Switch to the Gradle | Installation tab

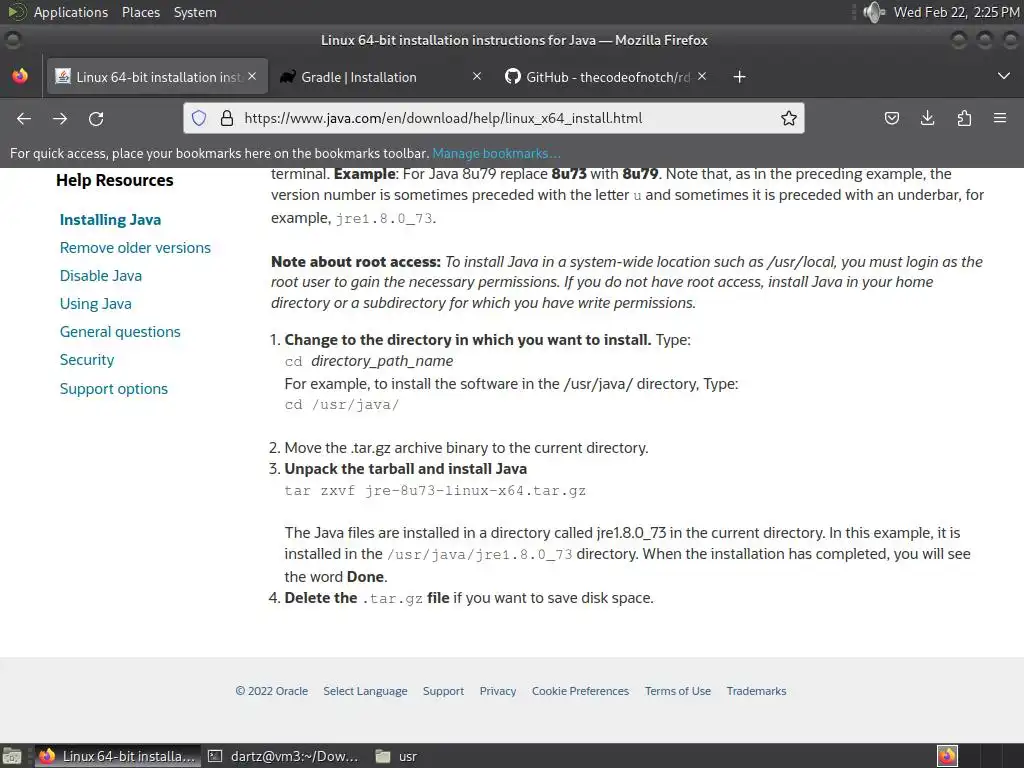[x=381, y=77]
